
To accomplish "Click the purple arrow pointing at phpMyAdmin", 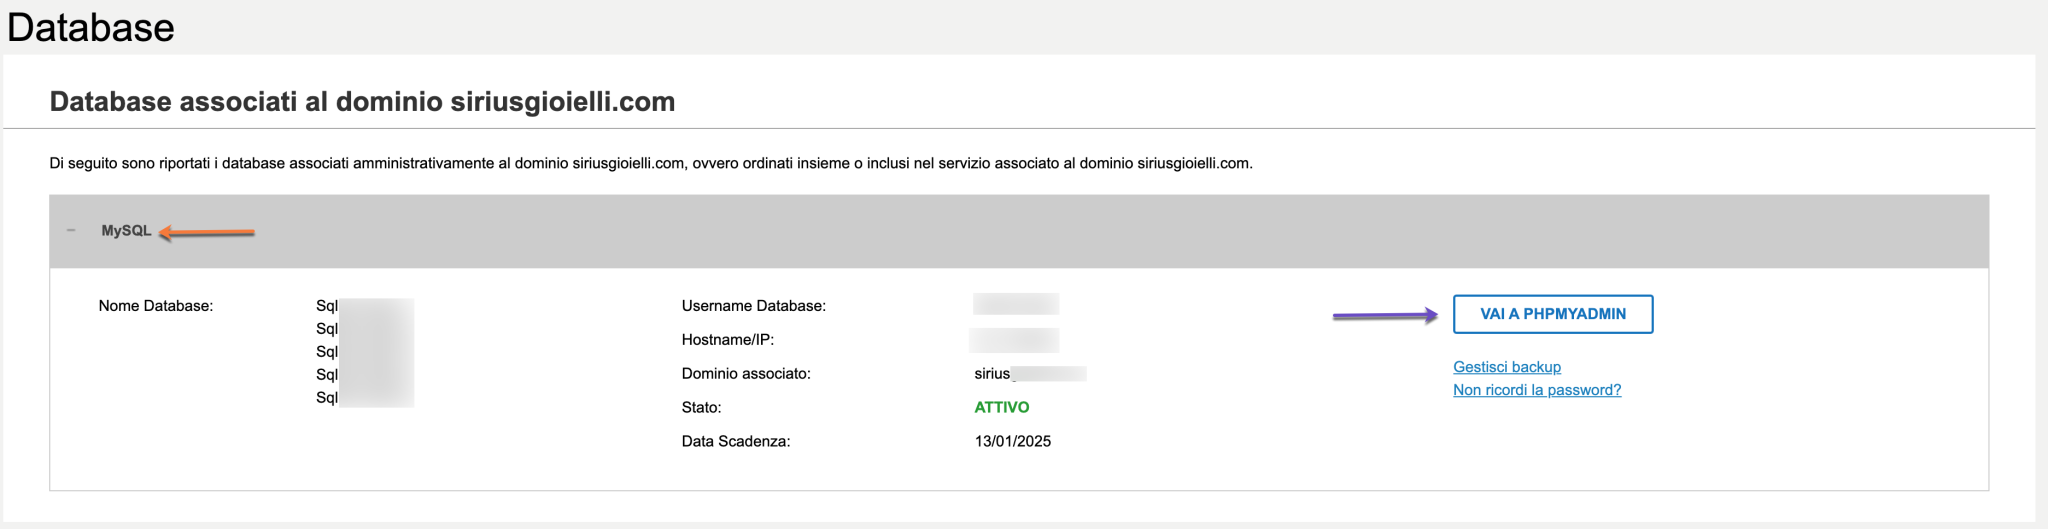I will coord(1385,316).
